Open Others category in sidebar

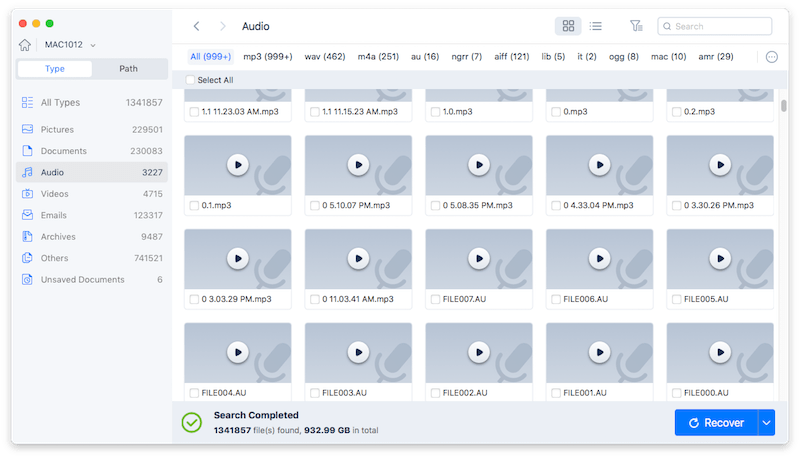(92, 258)
